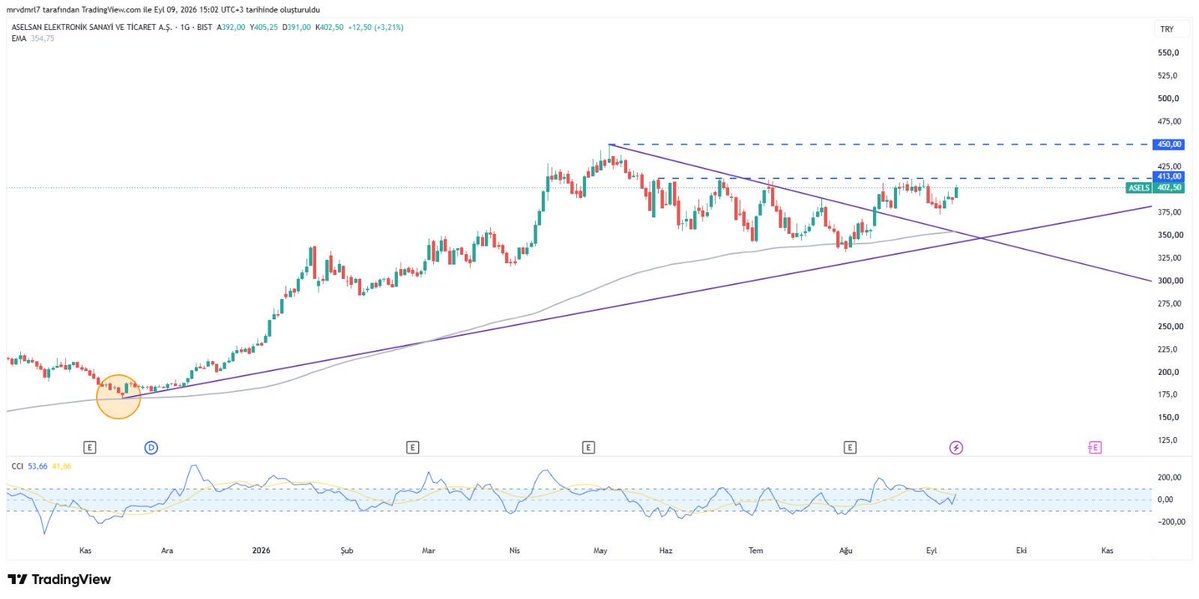Click the 2026 year label on time axis
The width and height of the screenshot is (1199, 599).
(x=262, y=551)
